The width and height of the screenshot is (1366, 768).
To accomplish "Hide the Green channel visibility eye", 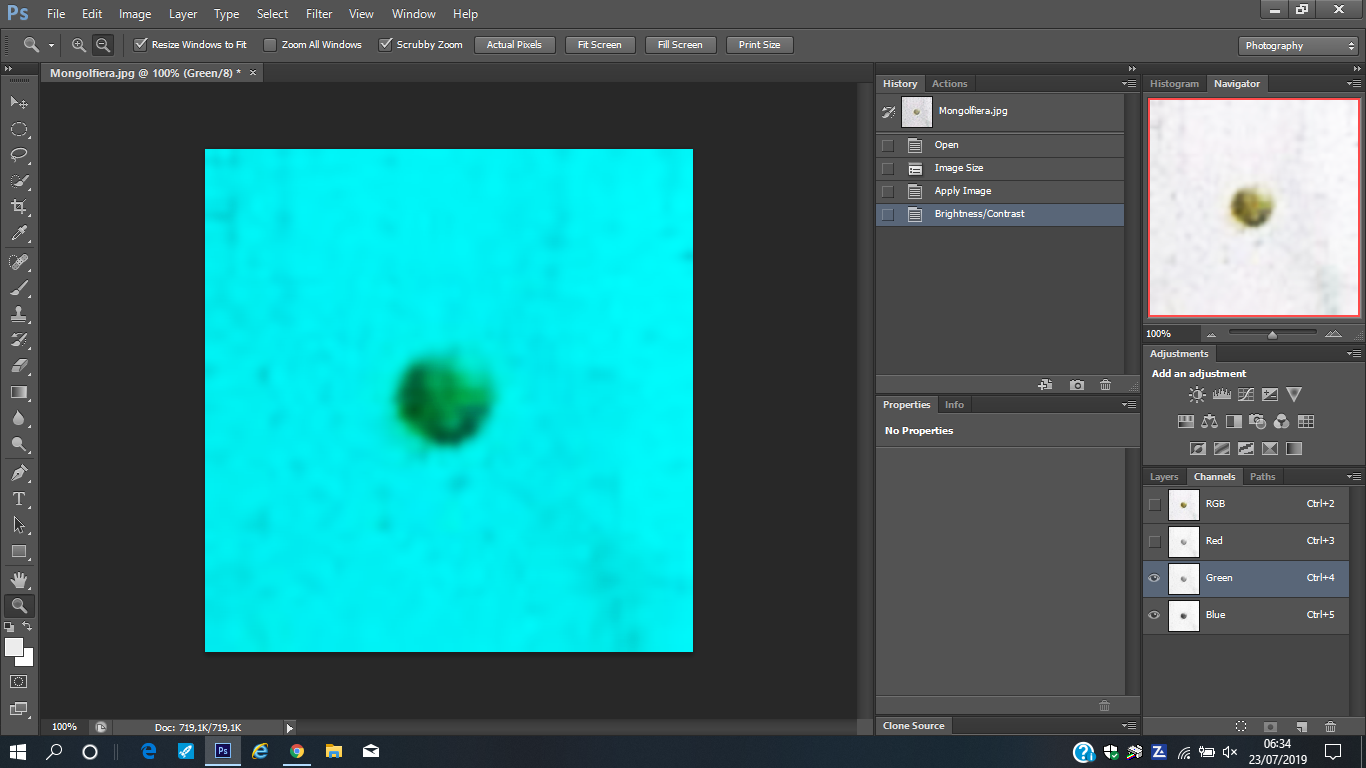I will coord(1154,578).
